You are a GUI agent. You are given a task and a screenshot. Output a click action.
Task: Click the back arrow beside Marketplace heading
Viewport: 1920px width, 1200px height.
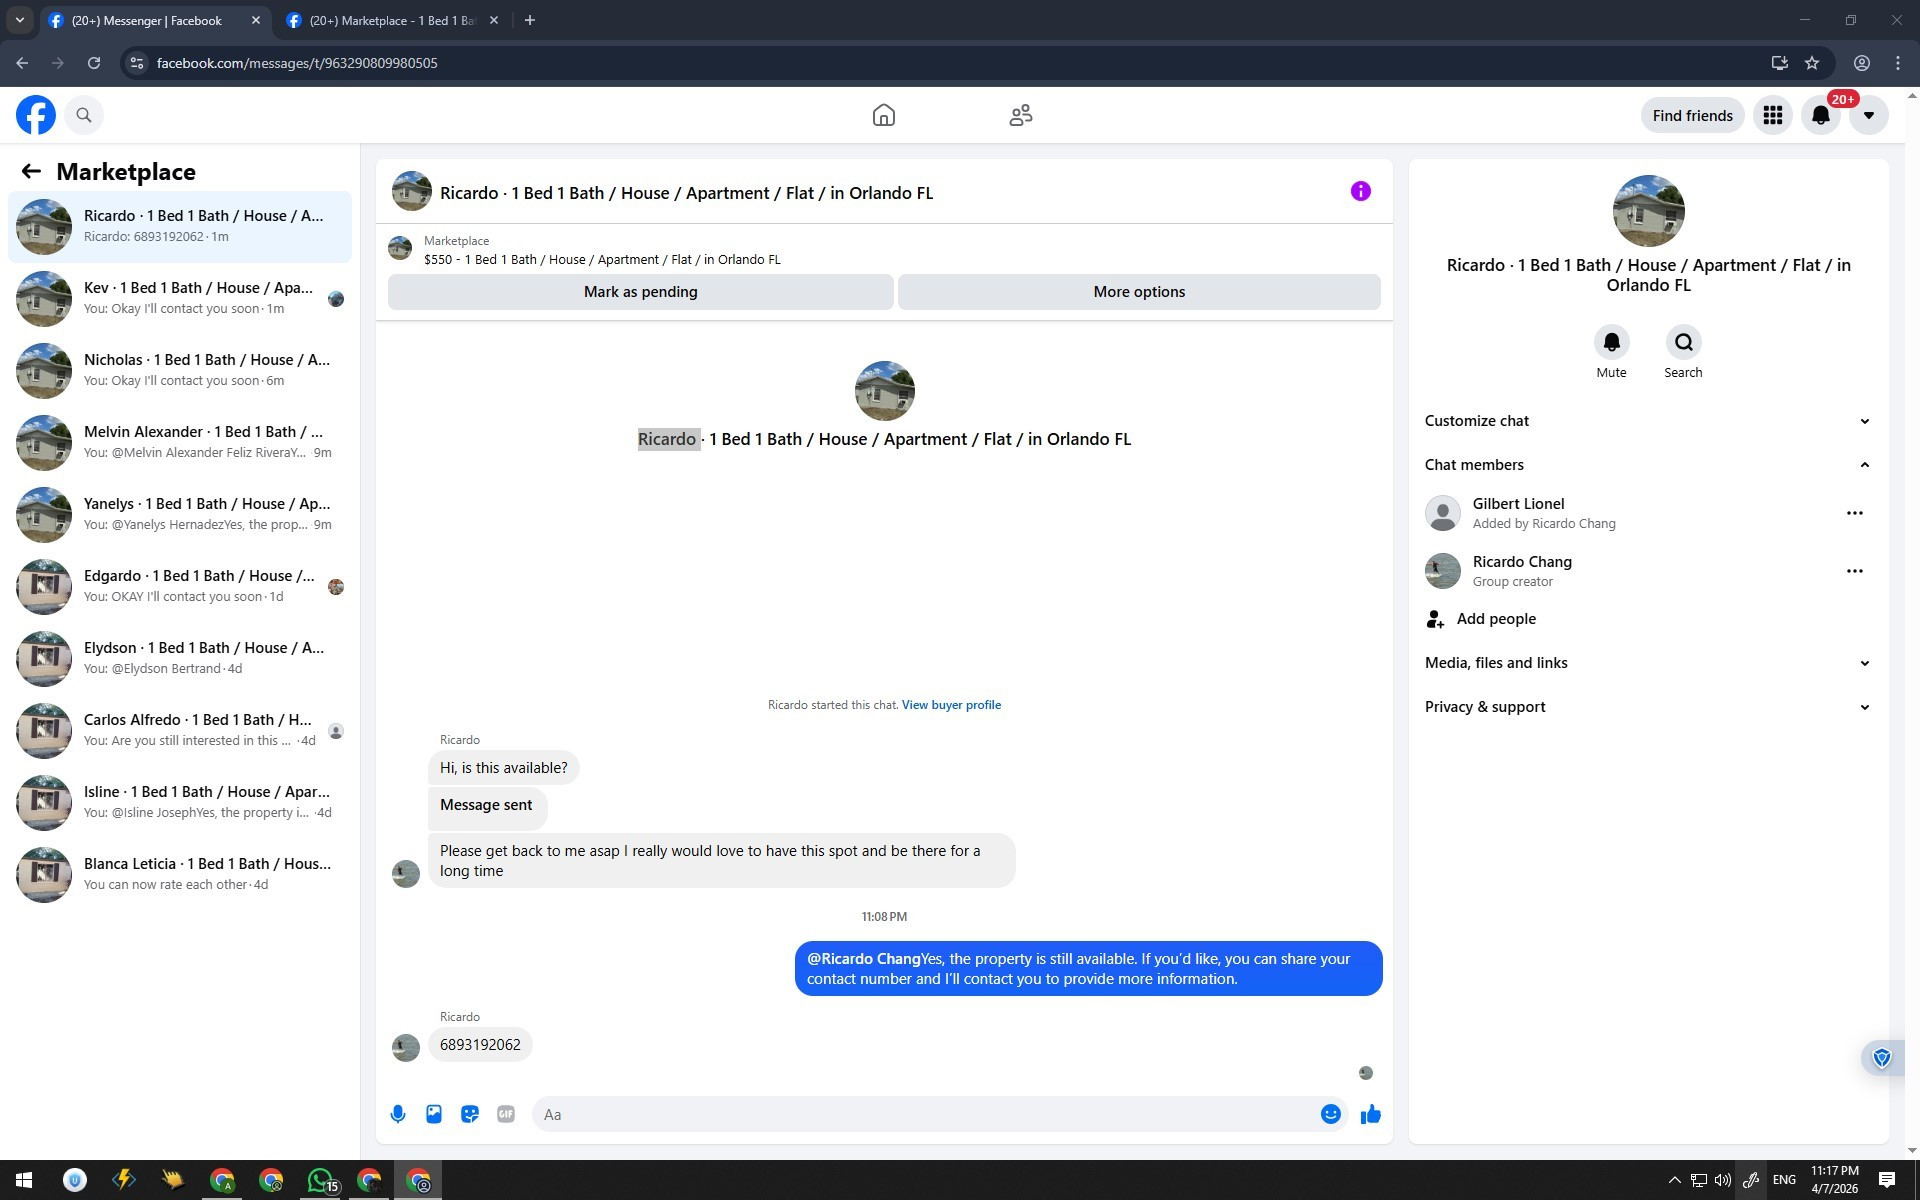point(31,171)
